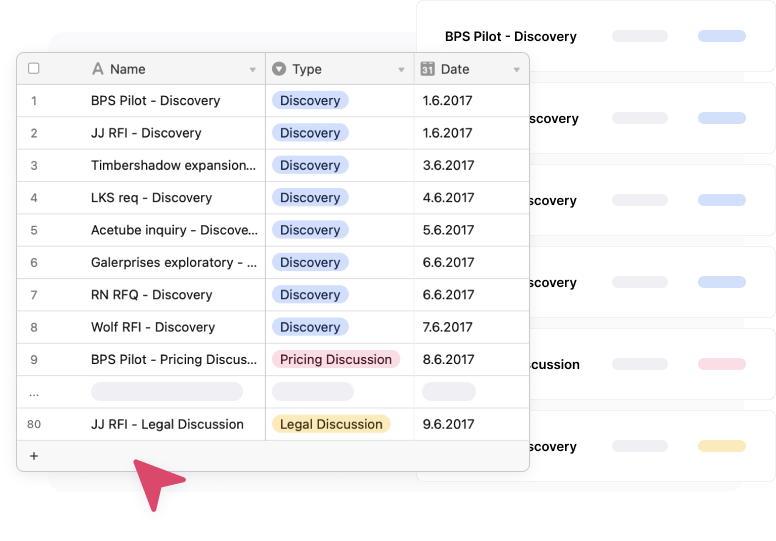776x541 pixels.
Task: Select the JJ RFI - Discovery record name
Action: pyautogui.click(x=146, y=133)
